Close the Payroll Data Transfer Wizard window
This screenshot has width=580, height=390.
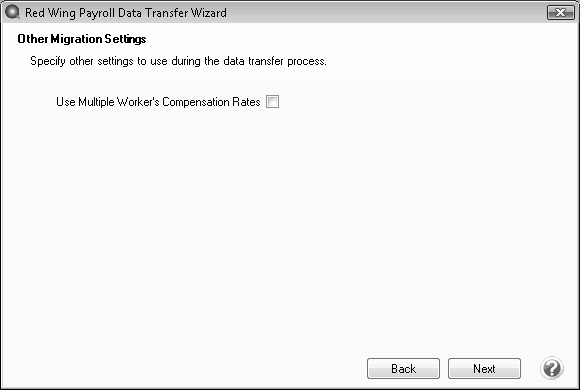coord(560,13)
